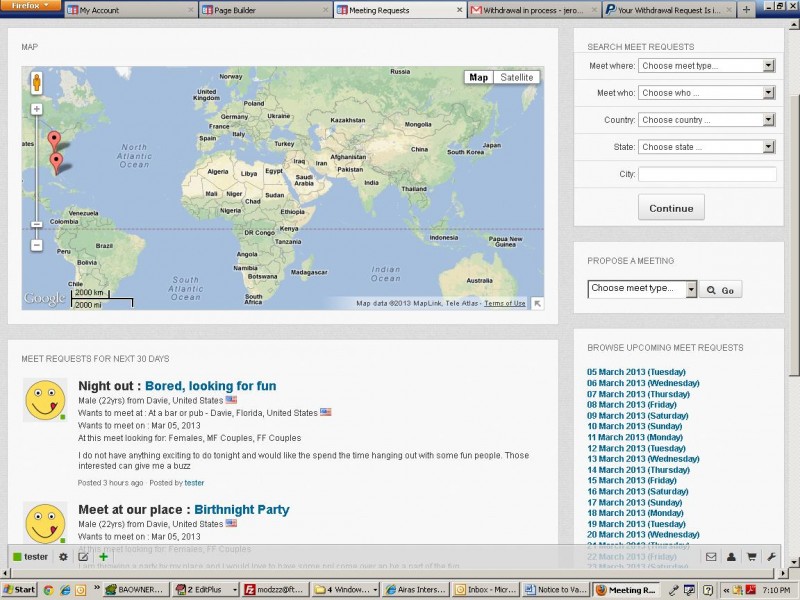Browse 05 March 2013 (Tuesday) requests
800x600 pixels.
(636, 372)
